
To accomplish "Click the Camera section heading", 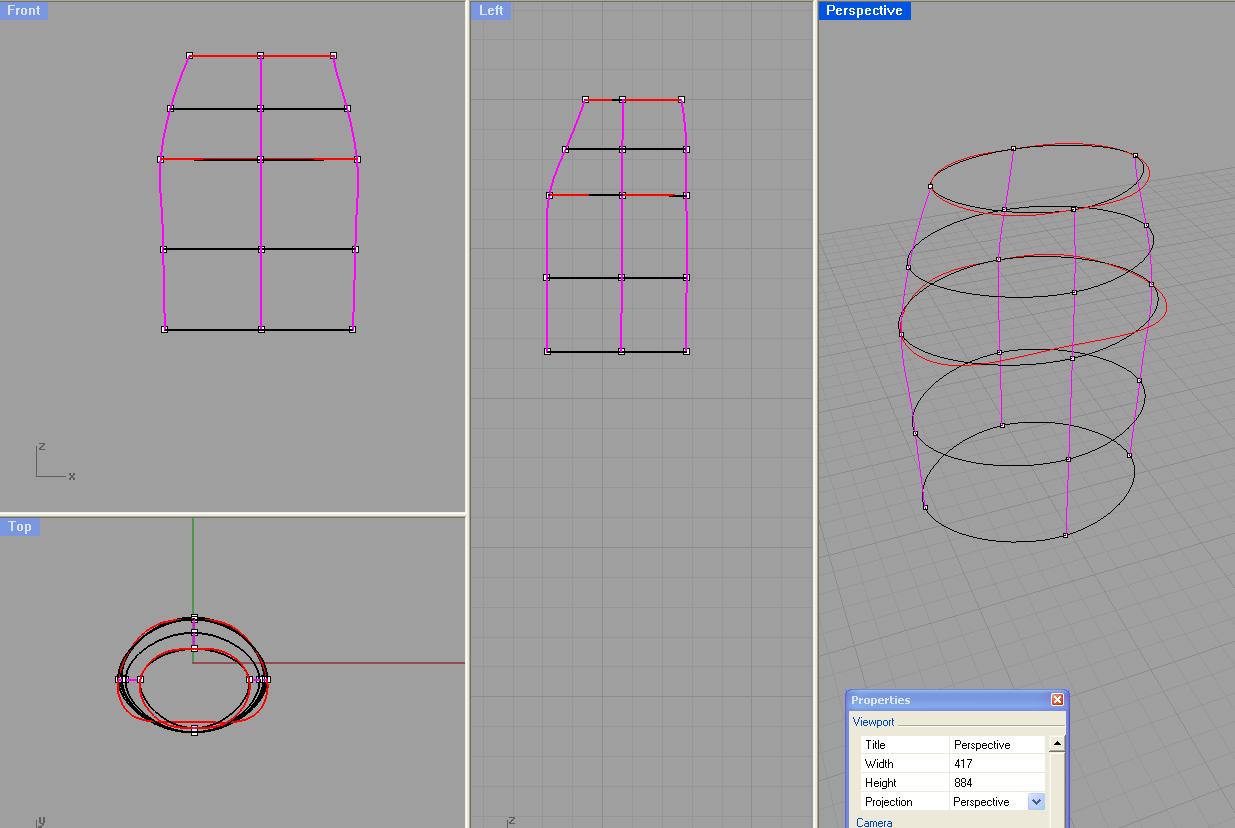I will [874, 822].
